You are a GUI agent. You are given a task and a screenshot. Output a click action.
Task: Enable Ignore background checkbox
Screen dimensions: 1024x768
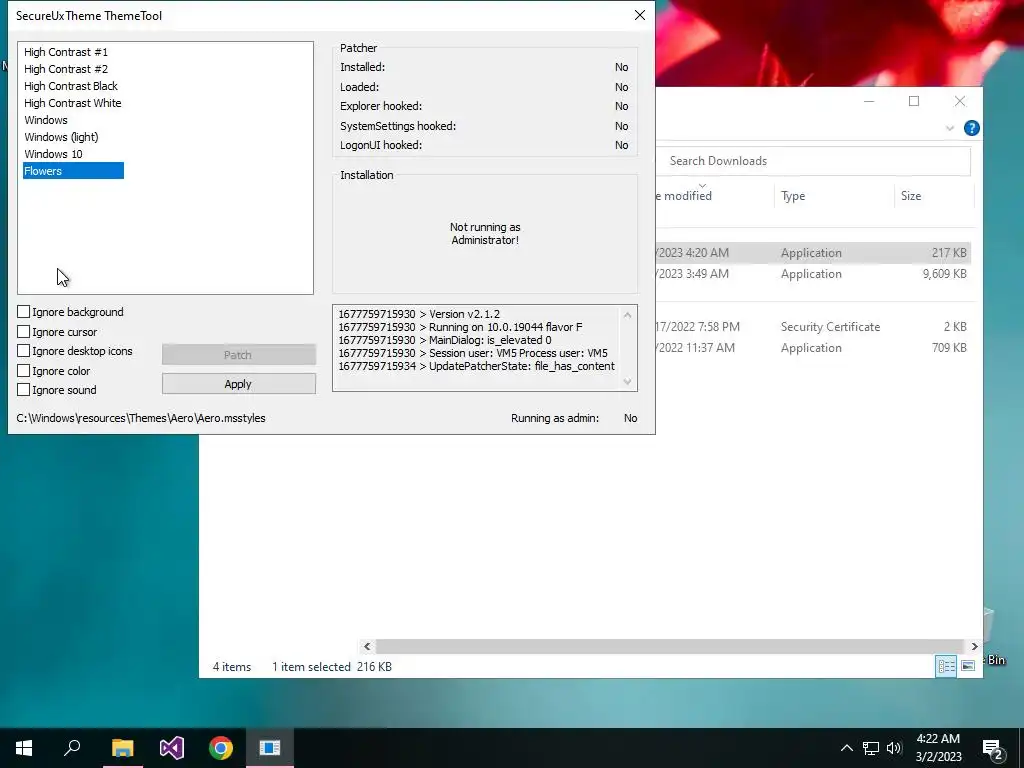click(24, 312)
